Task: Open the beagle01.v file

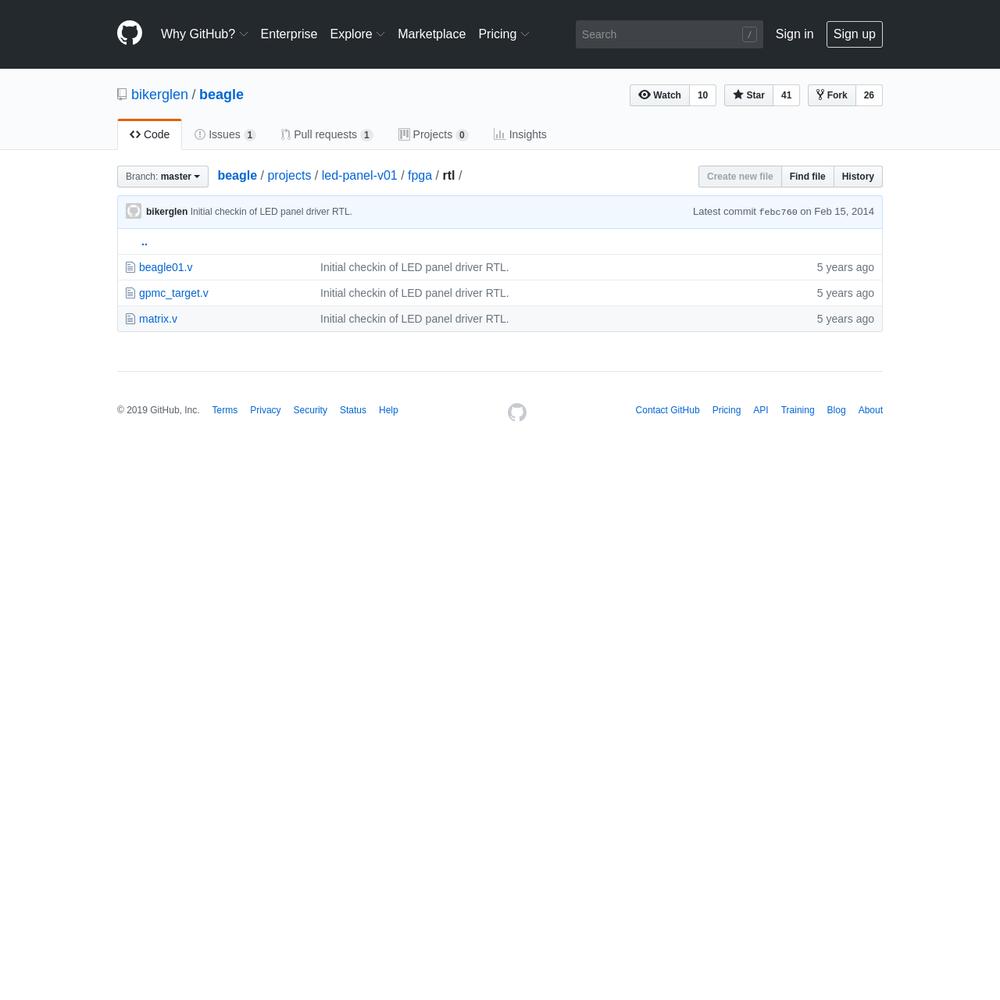Action: click(x=166, y=267)
